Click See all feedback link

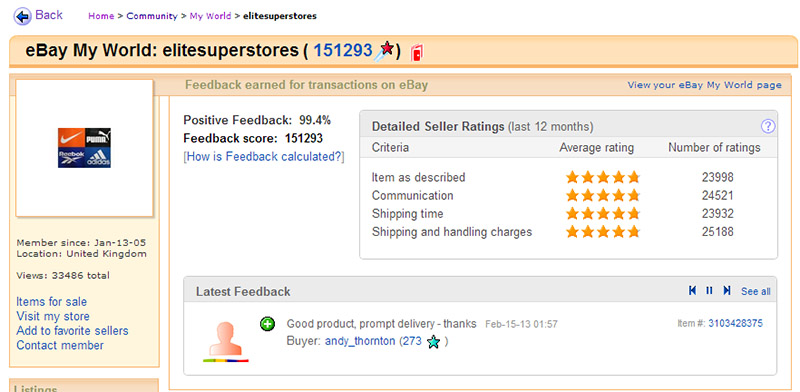(x=756, y=291)
